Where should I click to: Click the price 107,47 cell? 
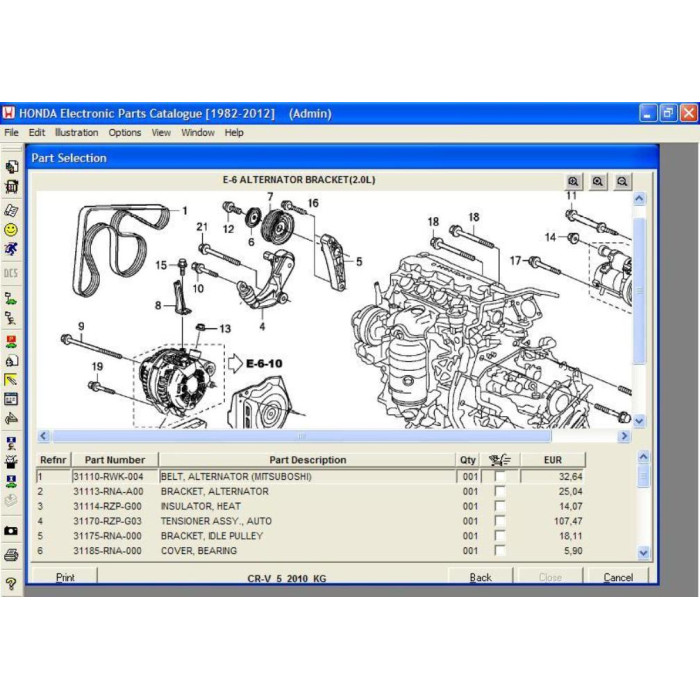[568, 521]
